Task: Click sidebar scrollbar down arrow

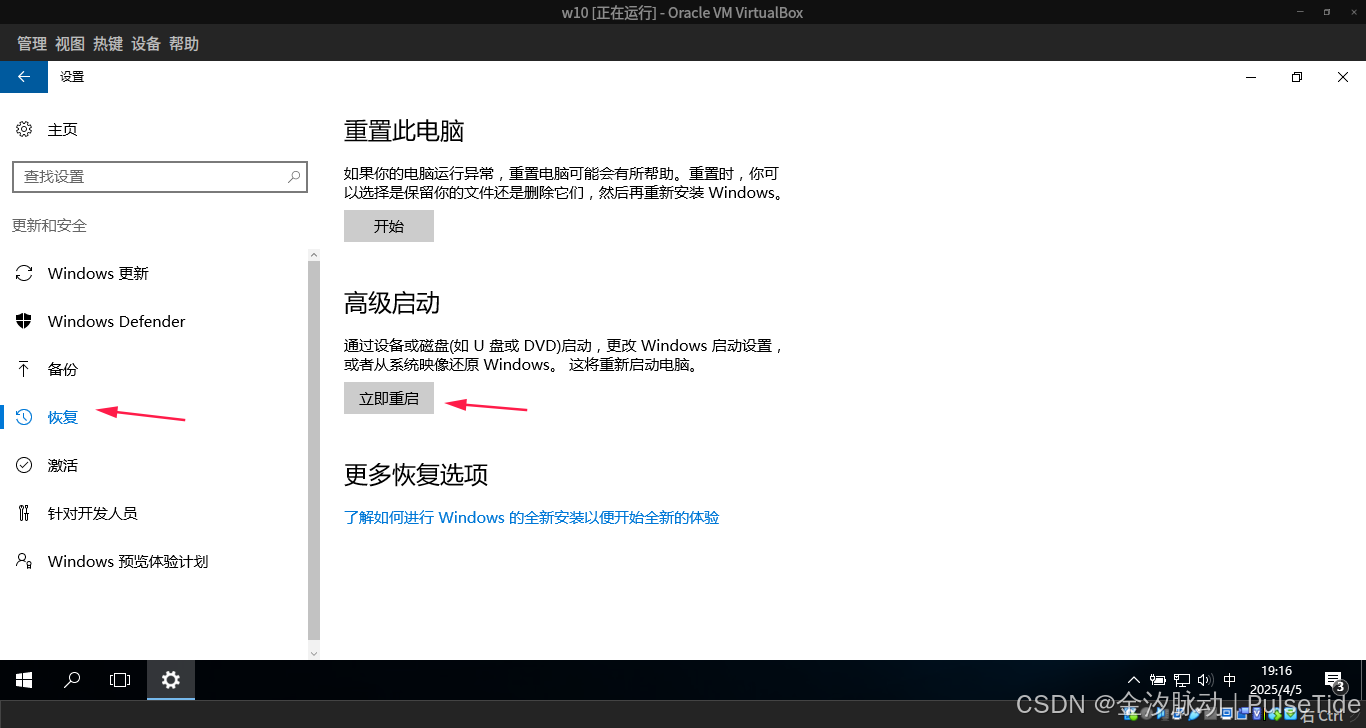Action: tap(314, 653)
